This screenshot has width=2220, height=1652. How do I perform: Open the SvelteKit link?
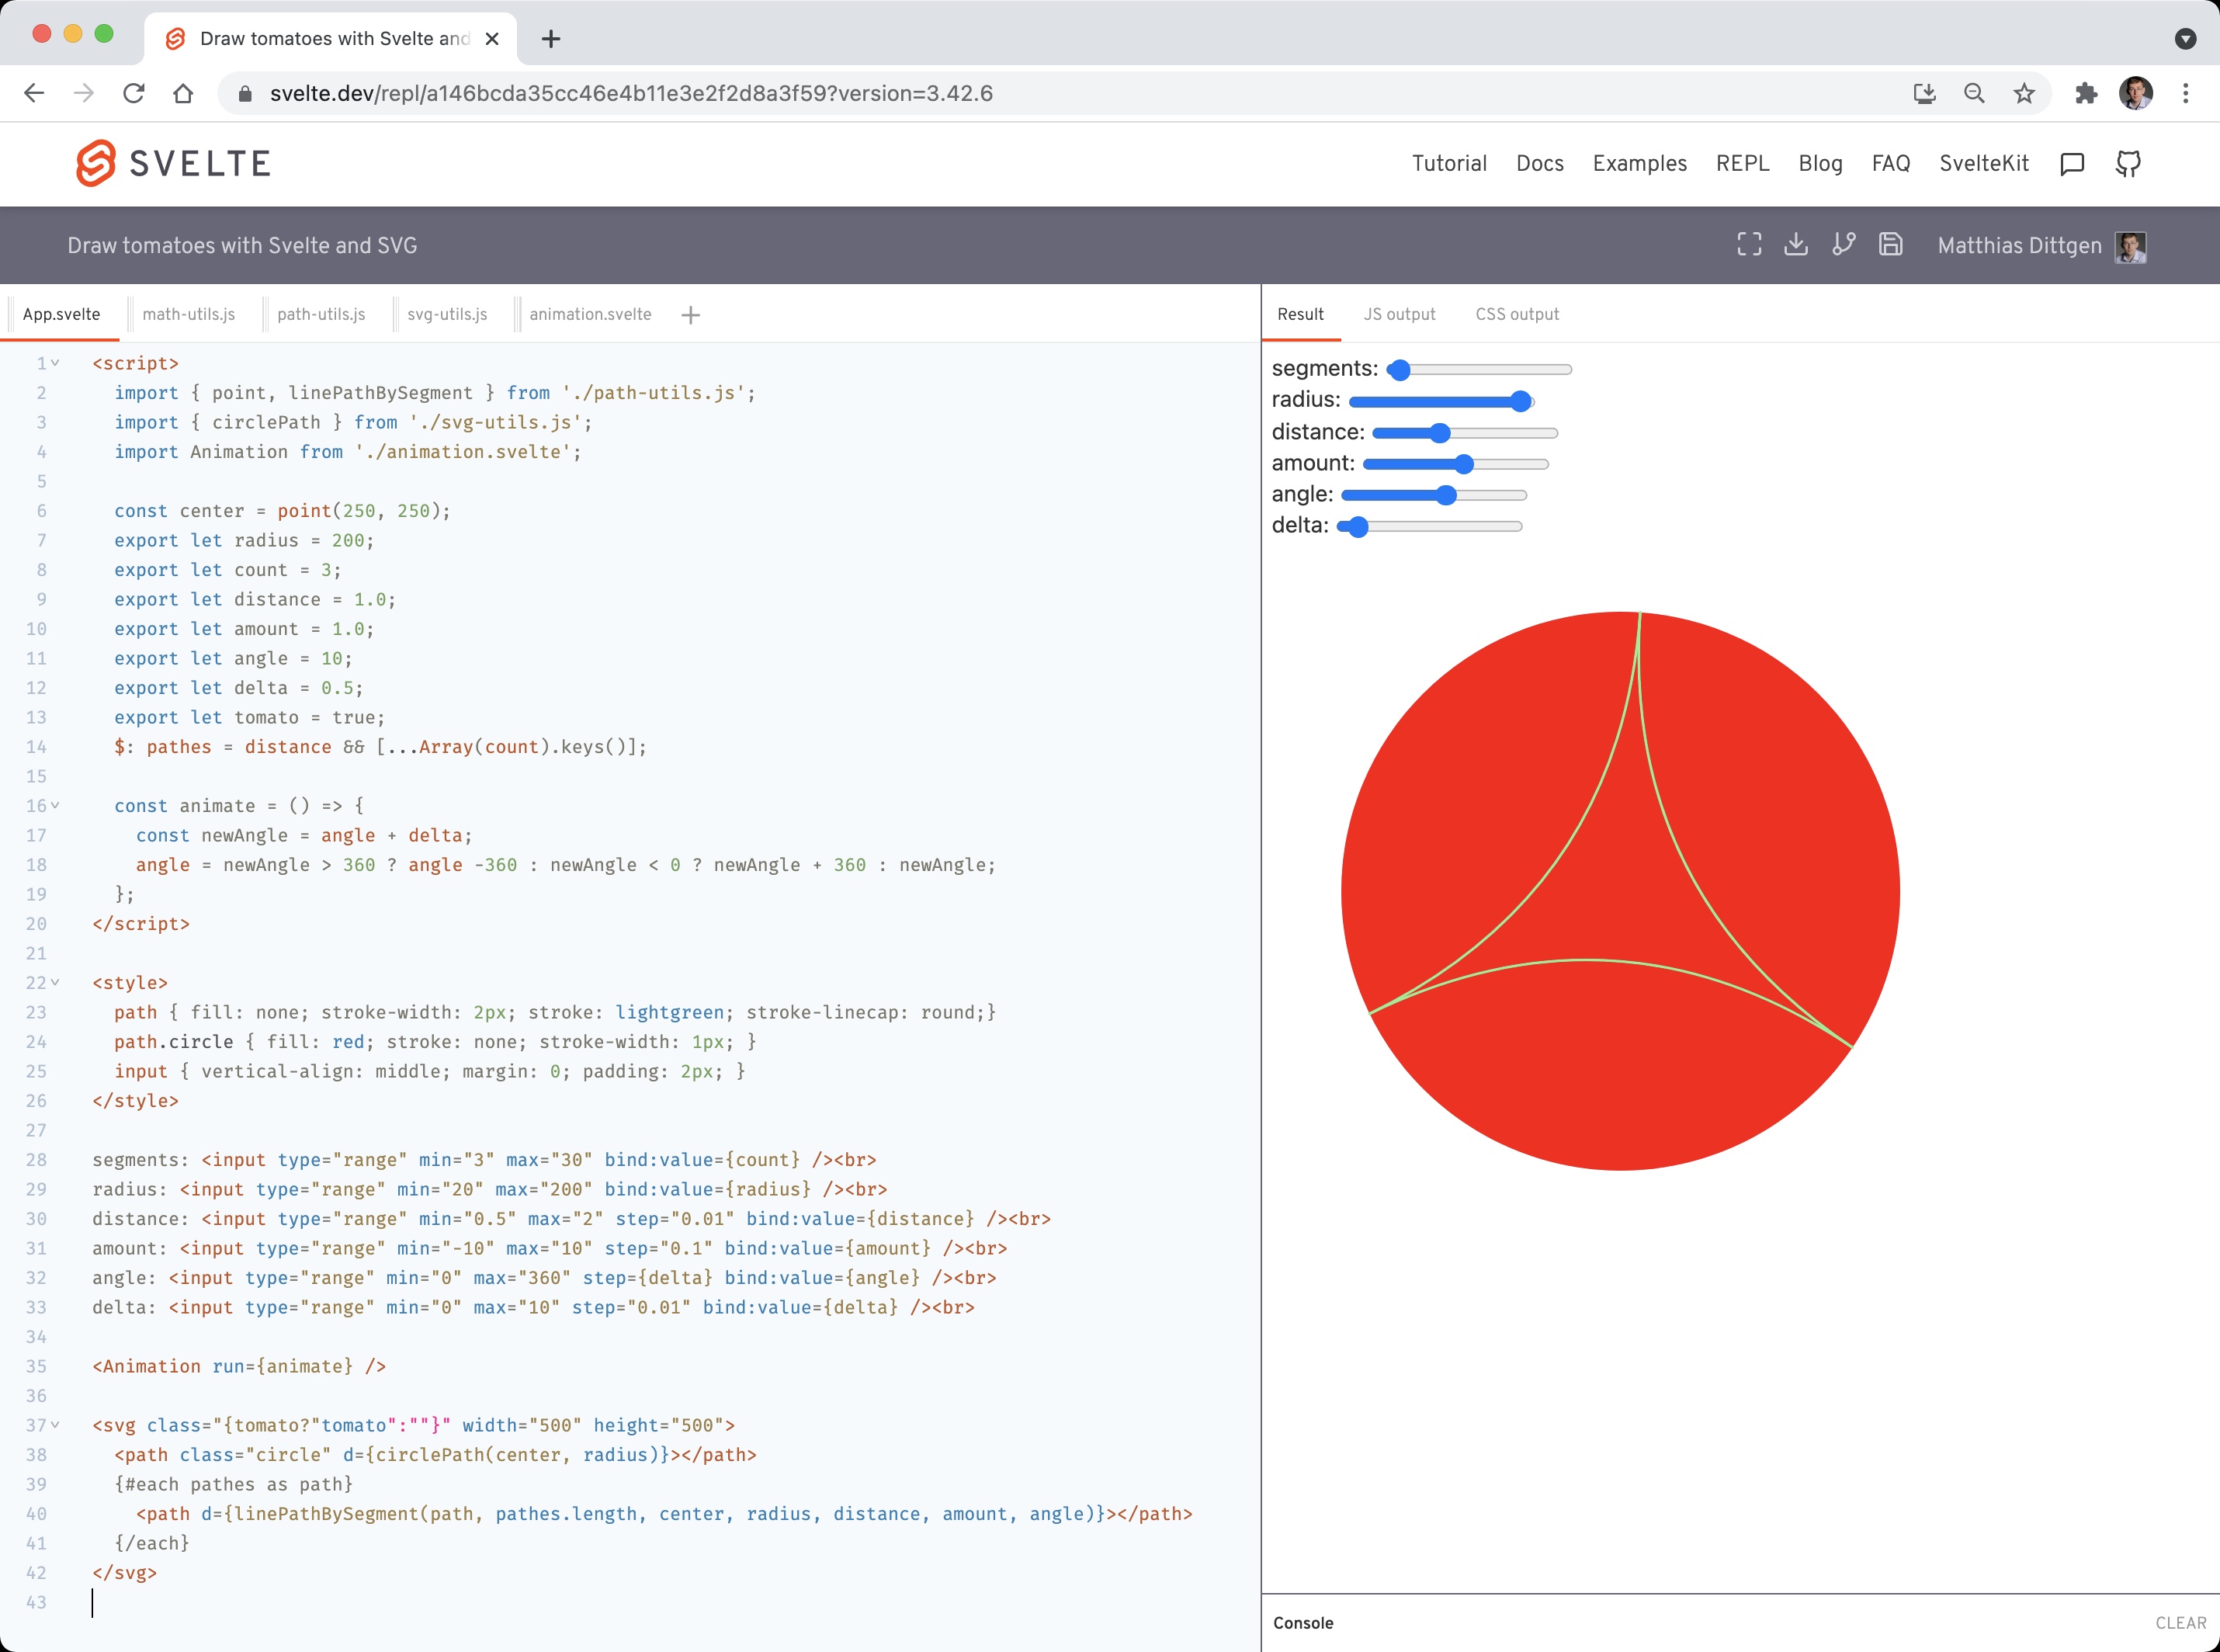[x=1984, y=163]
